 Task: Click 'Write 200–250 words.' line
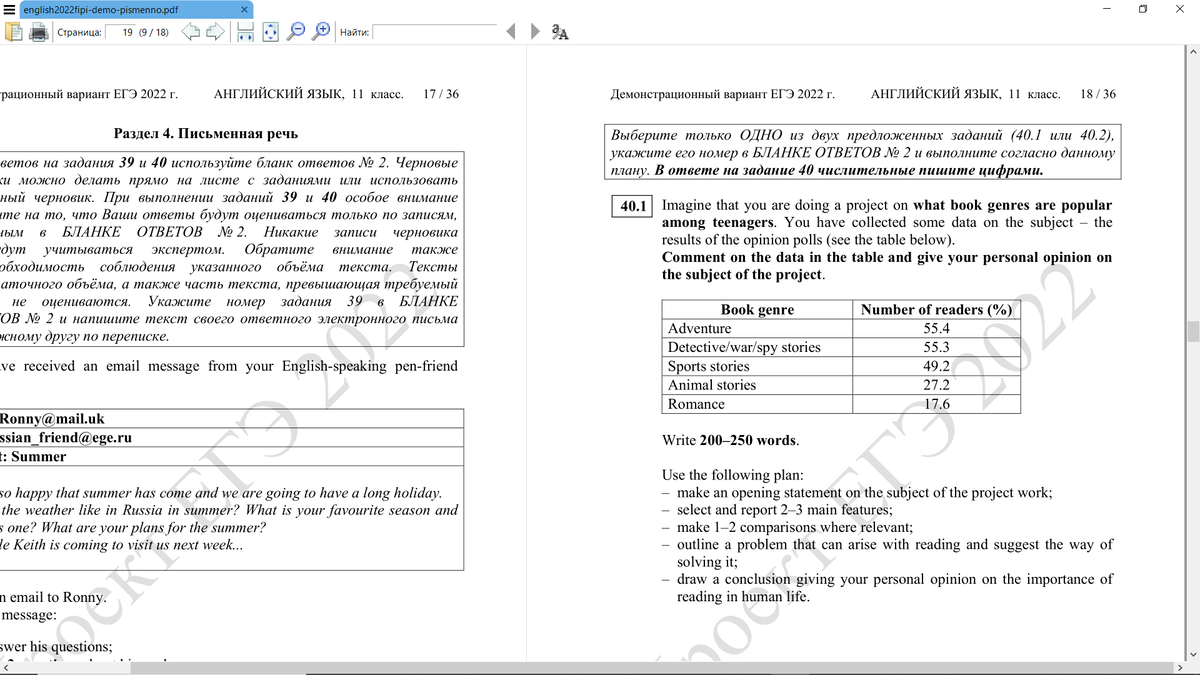click(x=730, y=440)
